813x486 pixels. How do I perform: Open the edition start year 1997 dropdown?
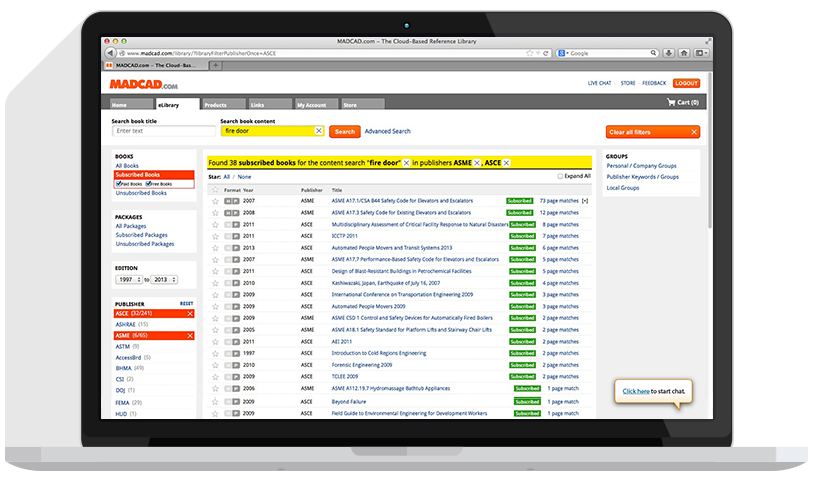click(129, 280)
